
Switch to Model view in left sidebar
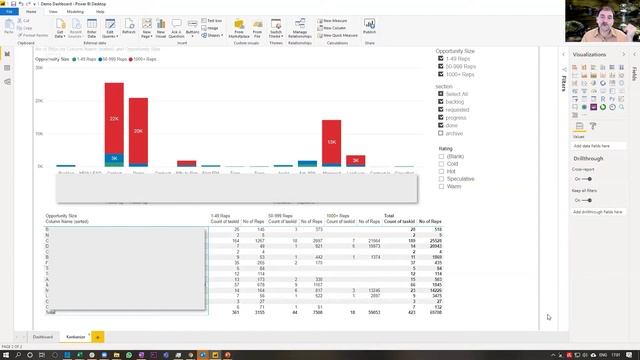click(x=7, y=82)
